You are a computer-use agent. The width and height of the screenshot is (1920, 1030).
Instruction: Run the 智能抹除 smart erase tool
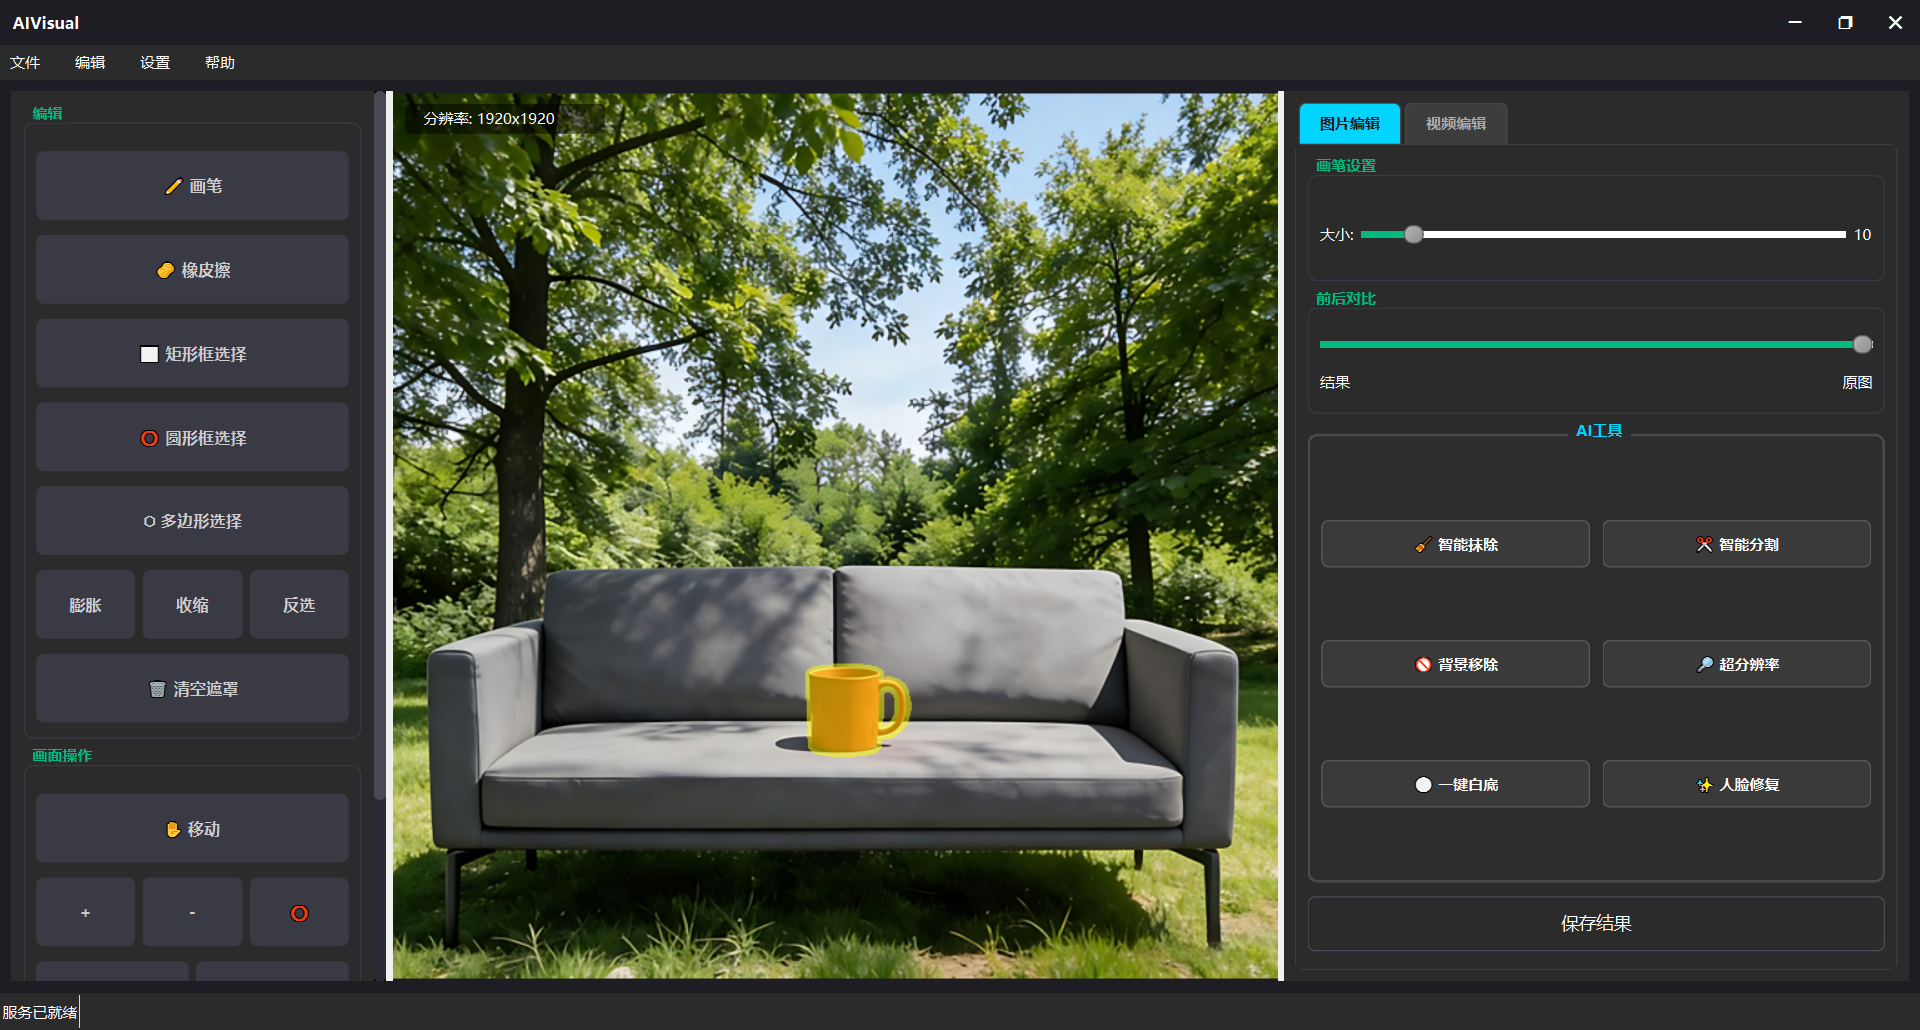pos(1454,544)
